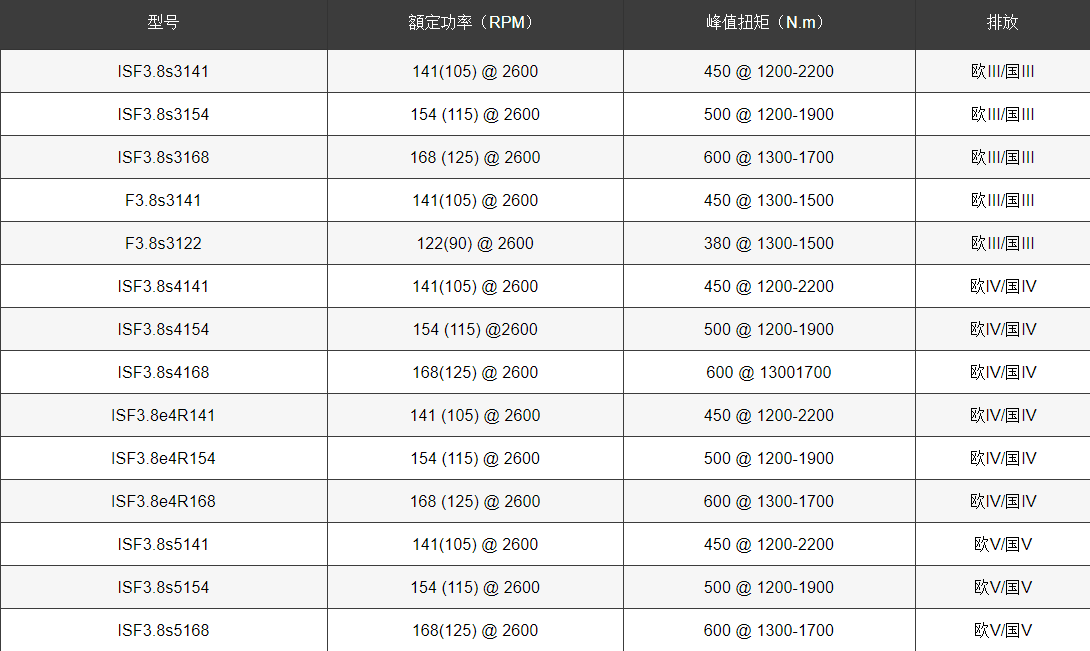Viewport: 1090px width, 651px height.
Task: Select model cell ISF3.8s5154
Action: point(163,588)
